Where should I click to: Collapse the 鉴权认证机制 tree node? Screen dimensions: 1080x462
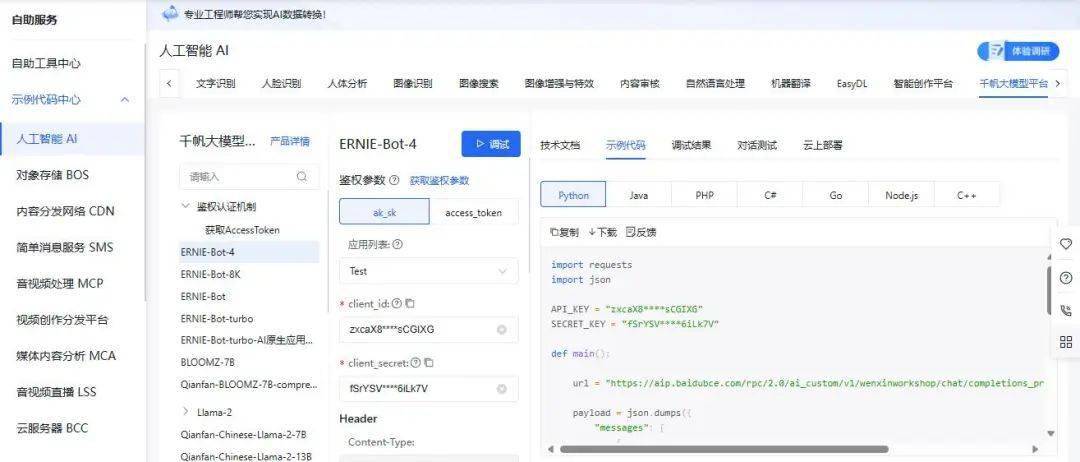[x=185, y=206]
